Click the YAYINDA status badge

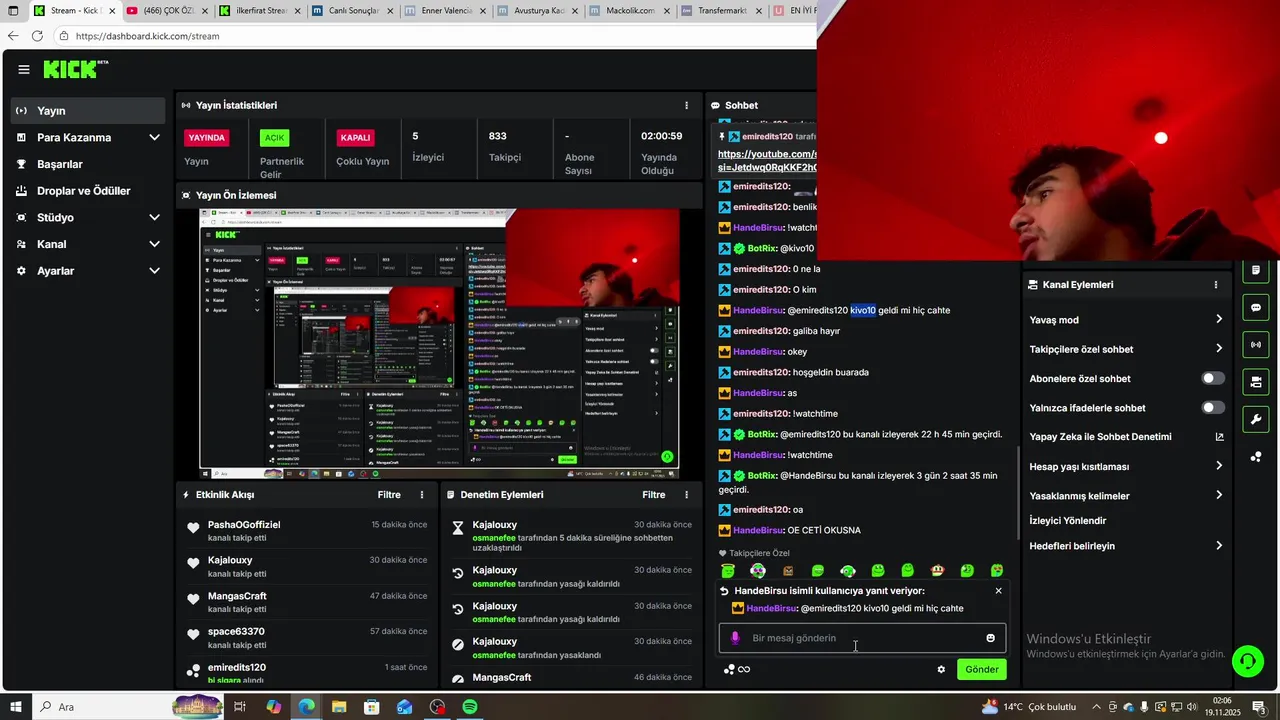207,138
